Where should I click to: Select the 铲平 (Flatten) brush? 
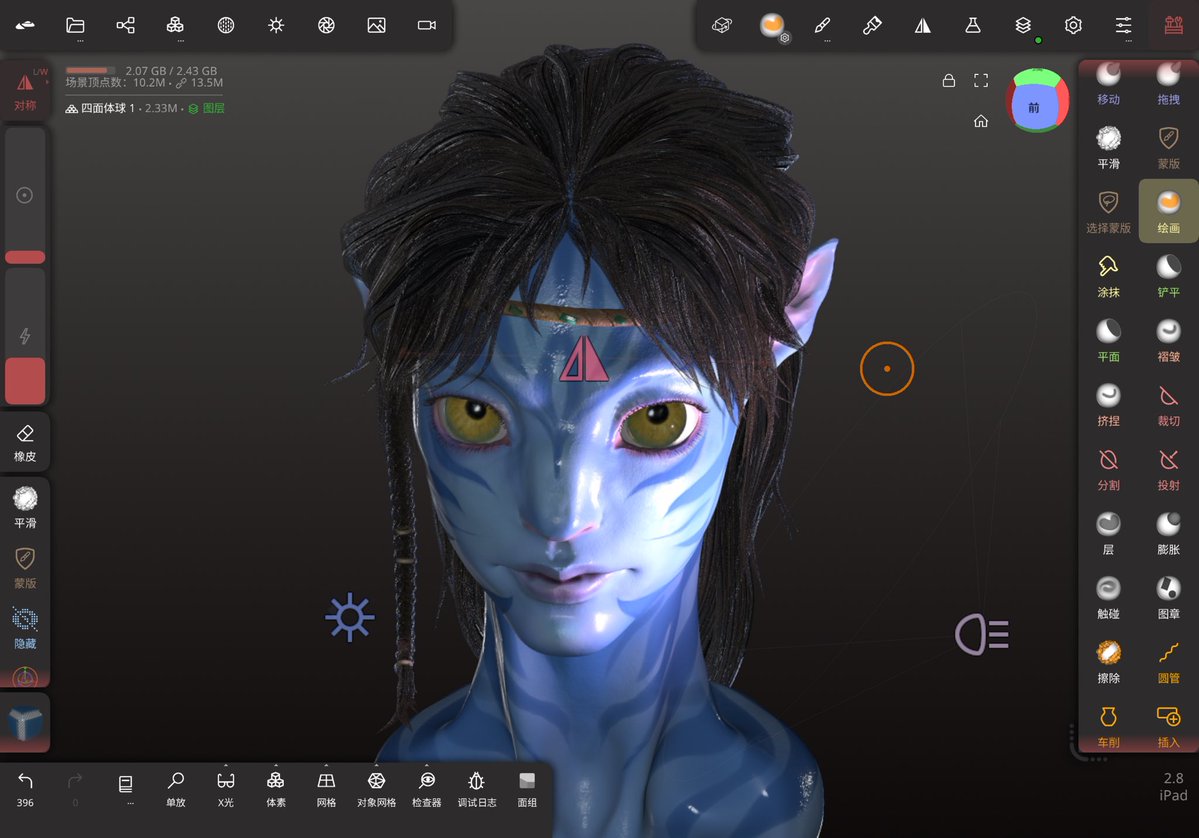1168,276
